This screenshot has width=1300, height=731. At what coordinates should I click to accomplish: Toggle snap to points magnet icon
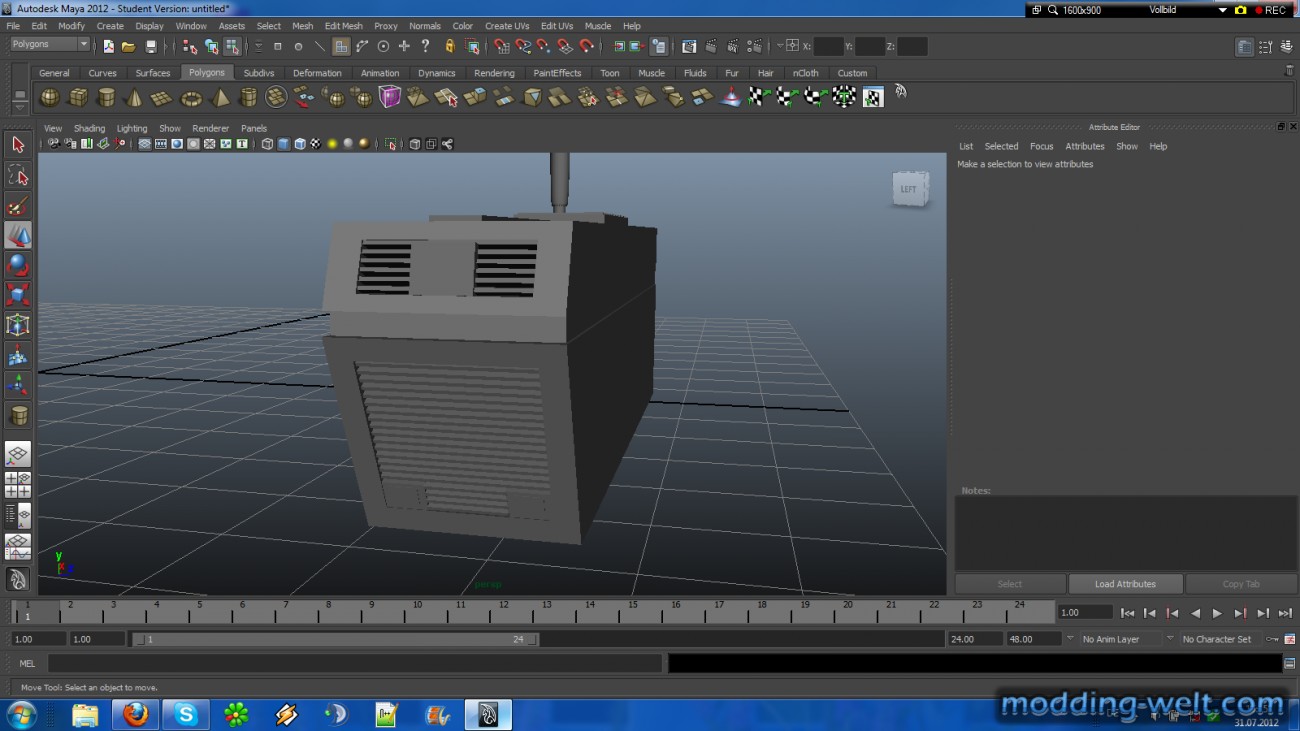(544, 46)
